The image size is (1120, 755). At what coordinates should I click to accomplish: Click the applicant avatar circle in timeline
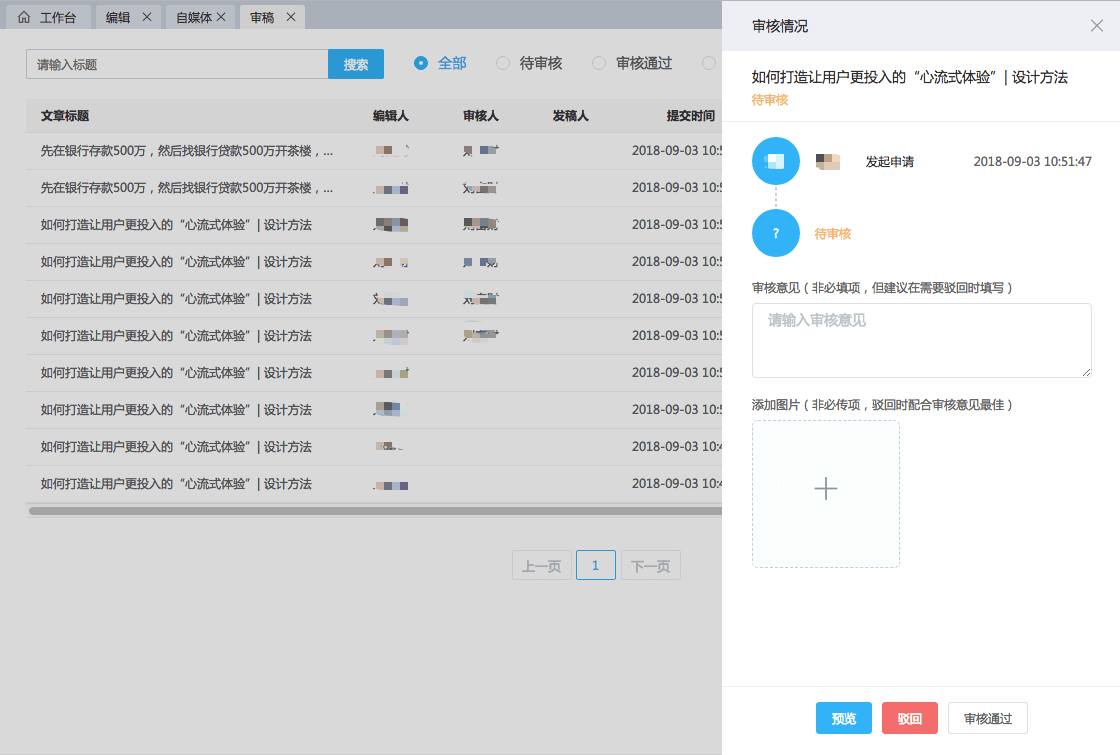(x=775, y=161)
